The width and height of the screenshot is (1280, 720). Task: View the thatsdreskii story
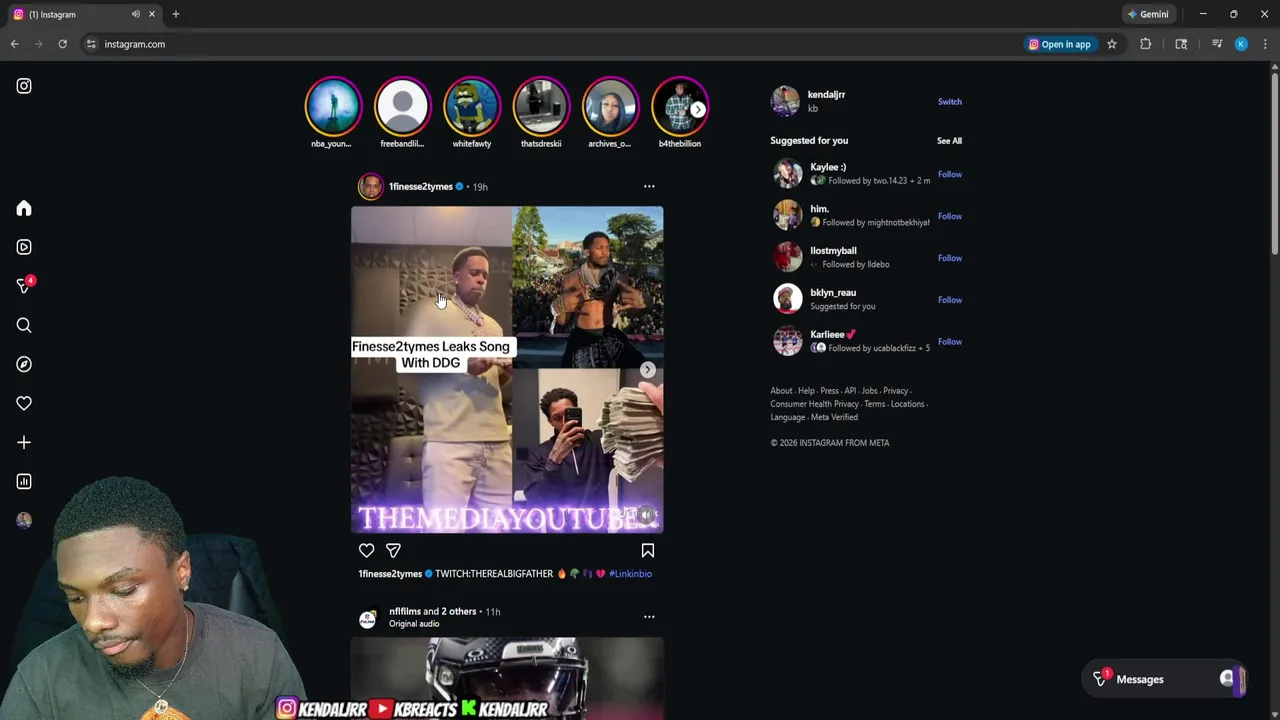click(x=541, y=106)
